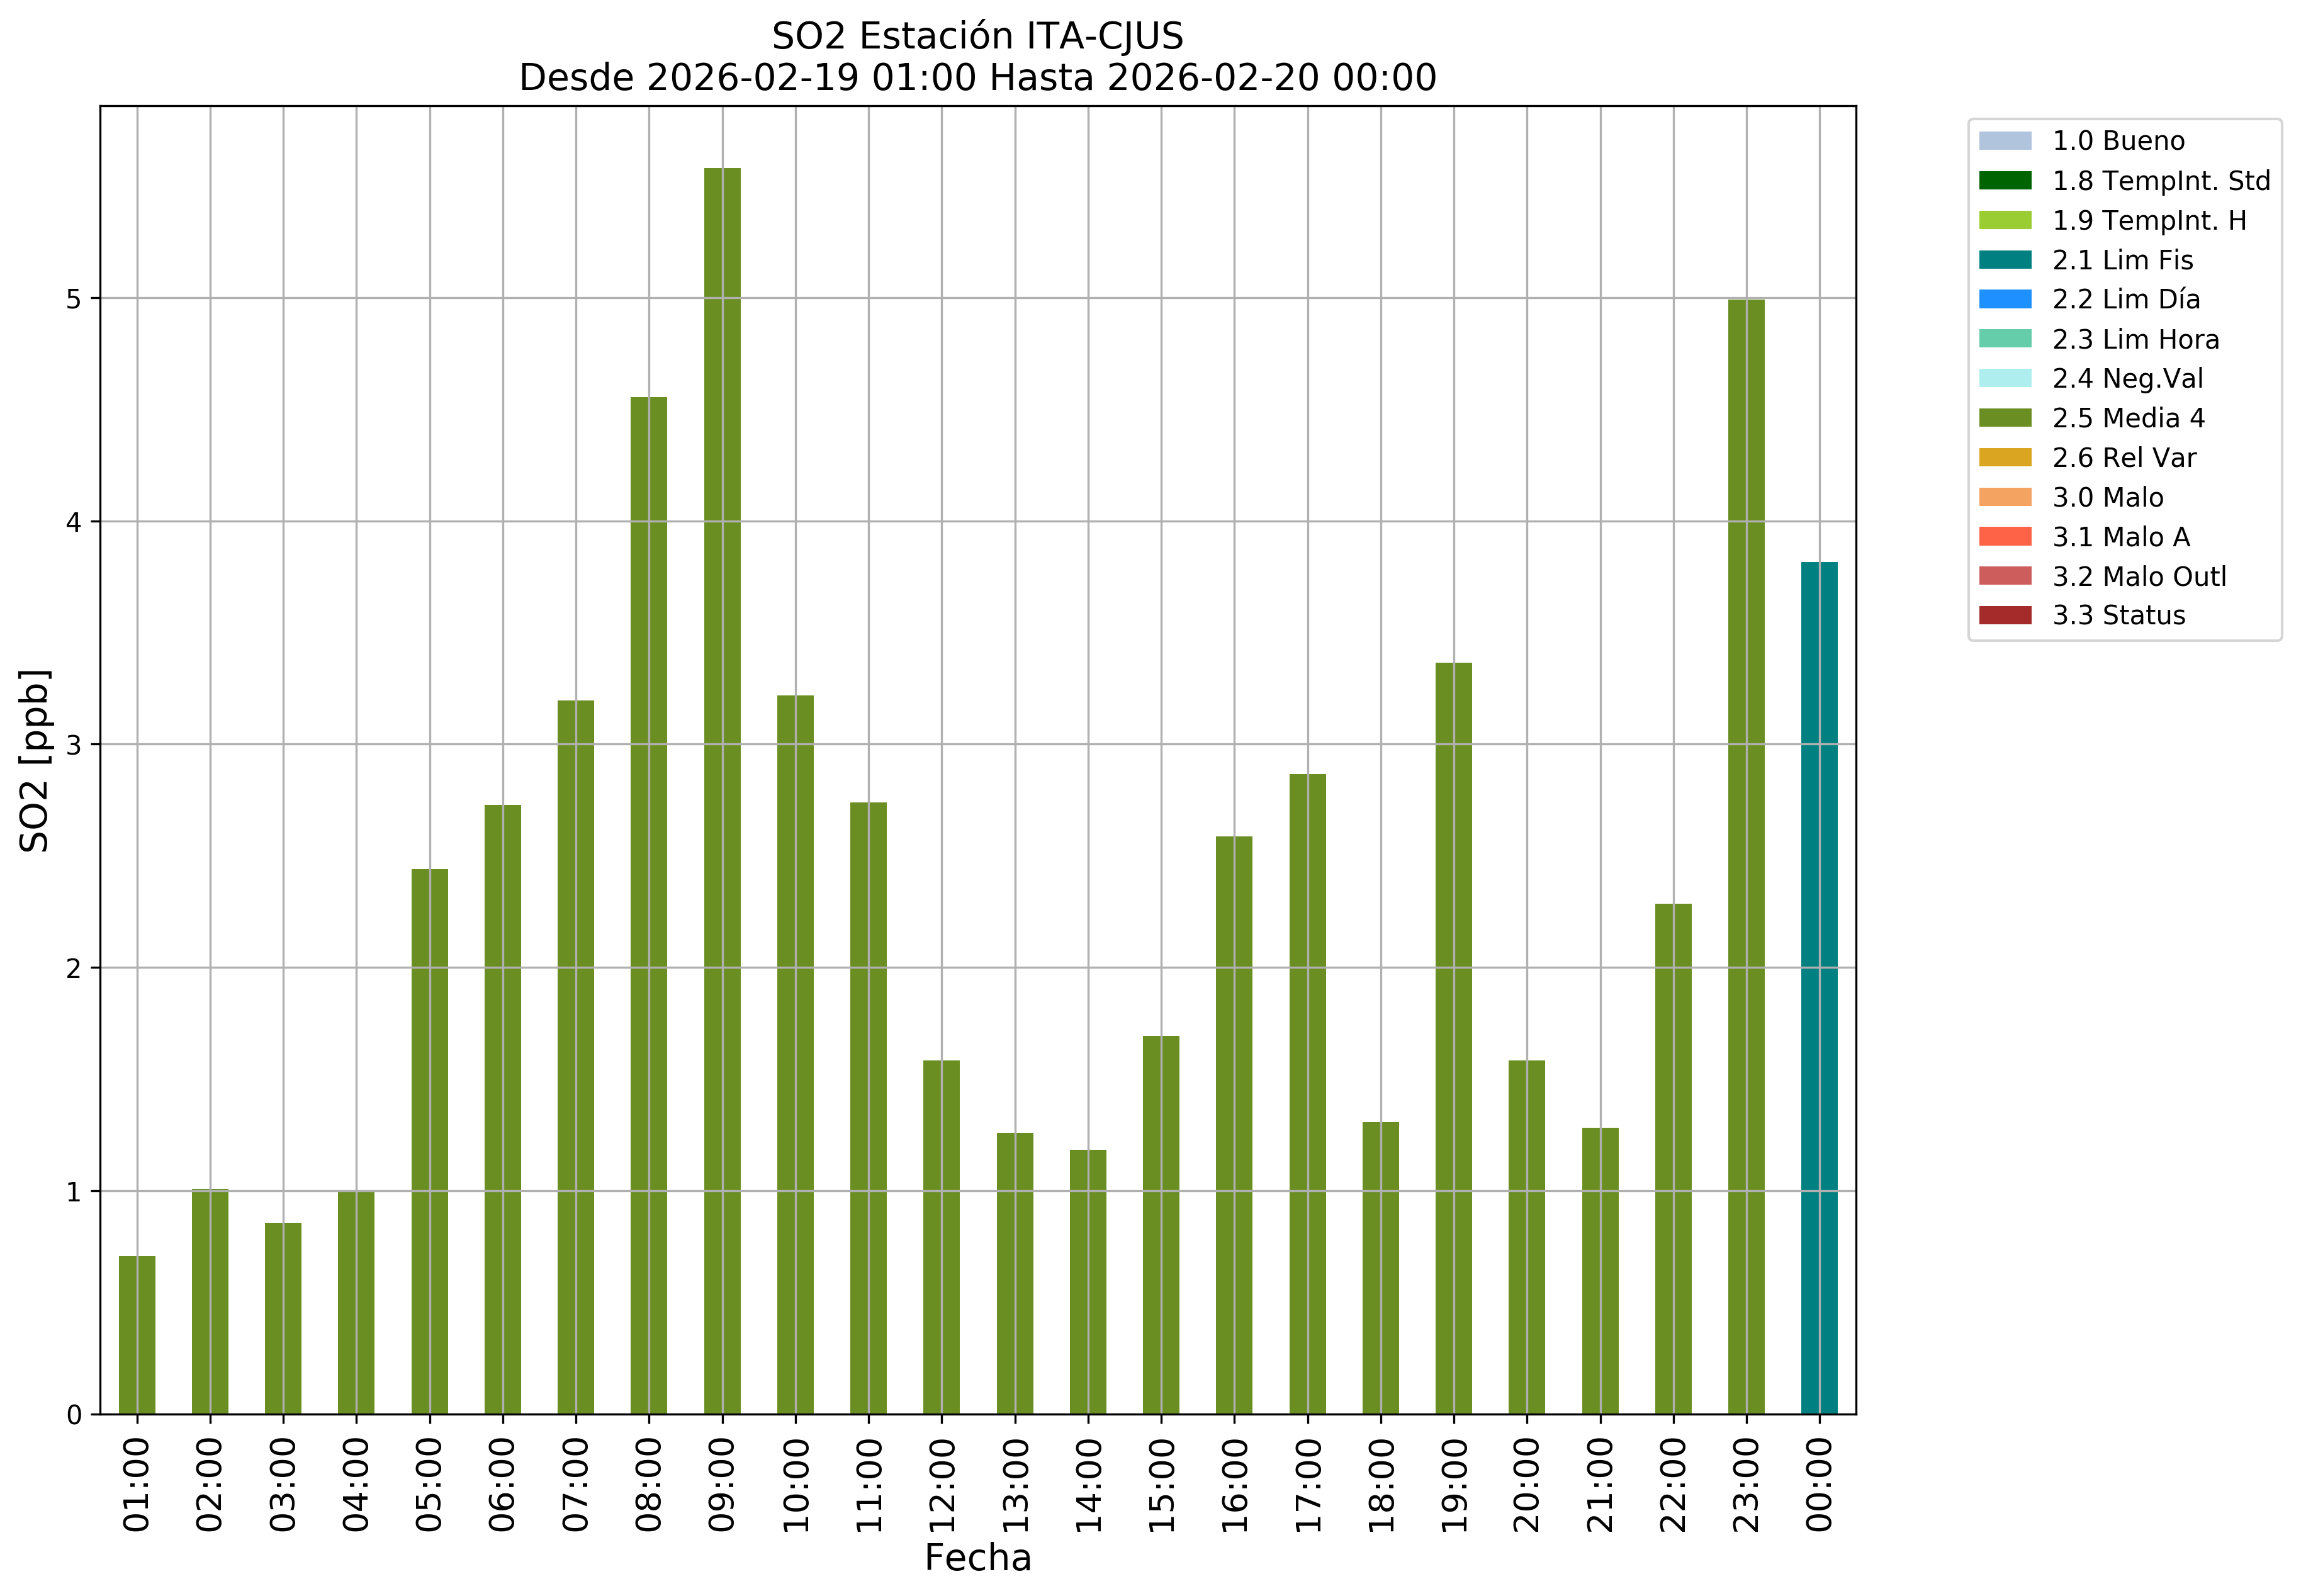This screenshot has width=2301, height=1596.
Task: Click the 3.1 Malo A legend swatch
Action: point(2004,537)
